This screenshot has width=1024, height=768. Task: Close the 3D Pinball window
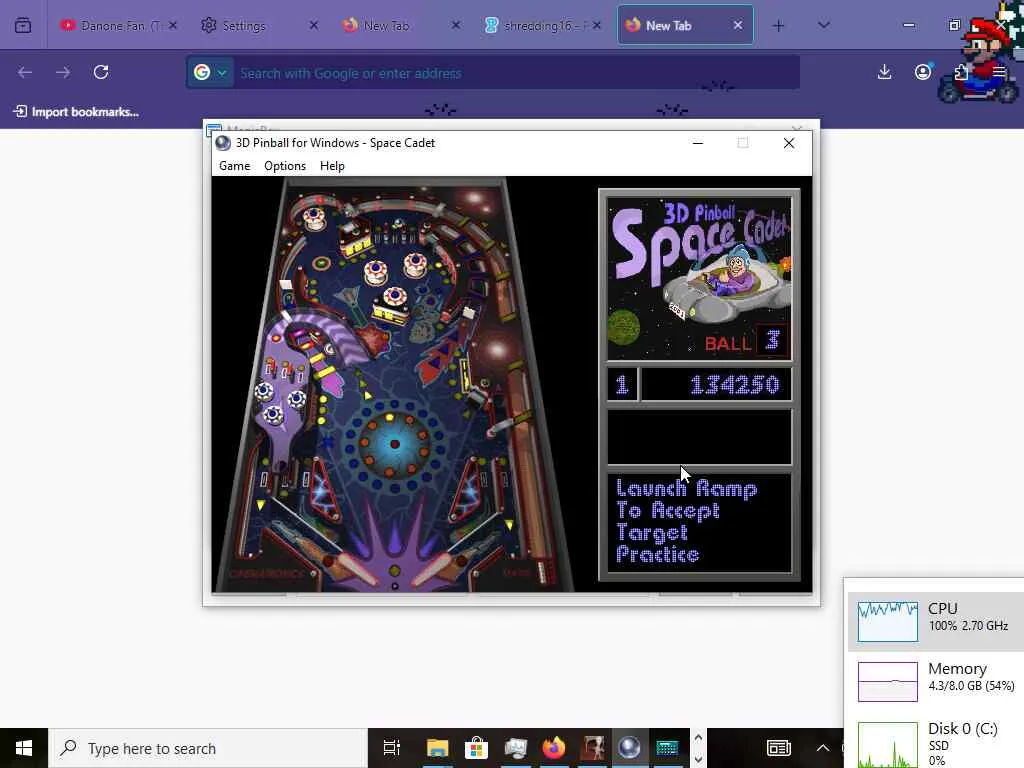(x=789, y=143)
